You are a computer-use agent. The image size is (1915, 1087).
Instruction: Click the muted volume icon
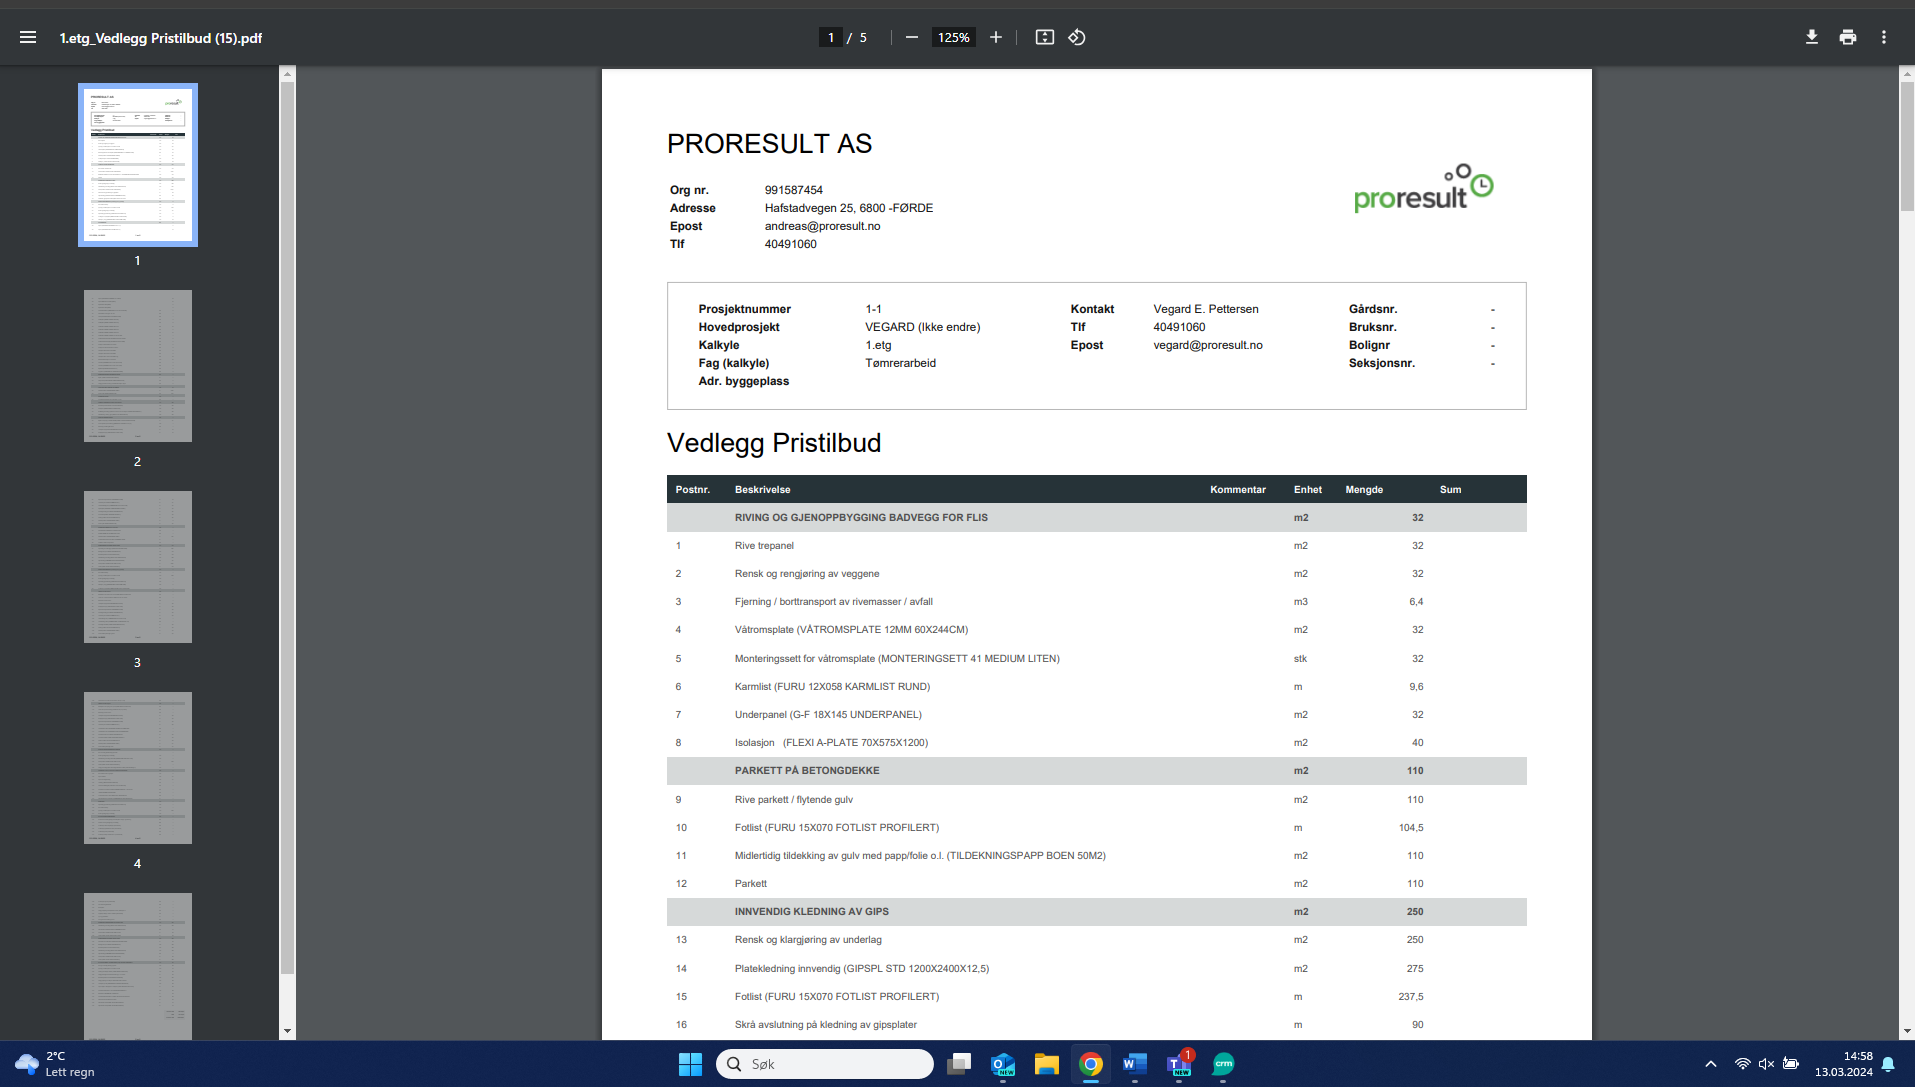pos(1766,1064)
